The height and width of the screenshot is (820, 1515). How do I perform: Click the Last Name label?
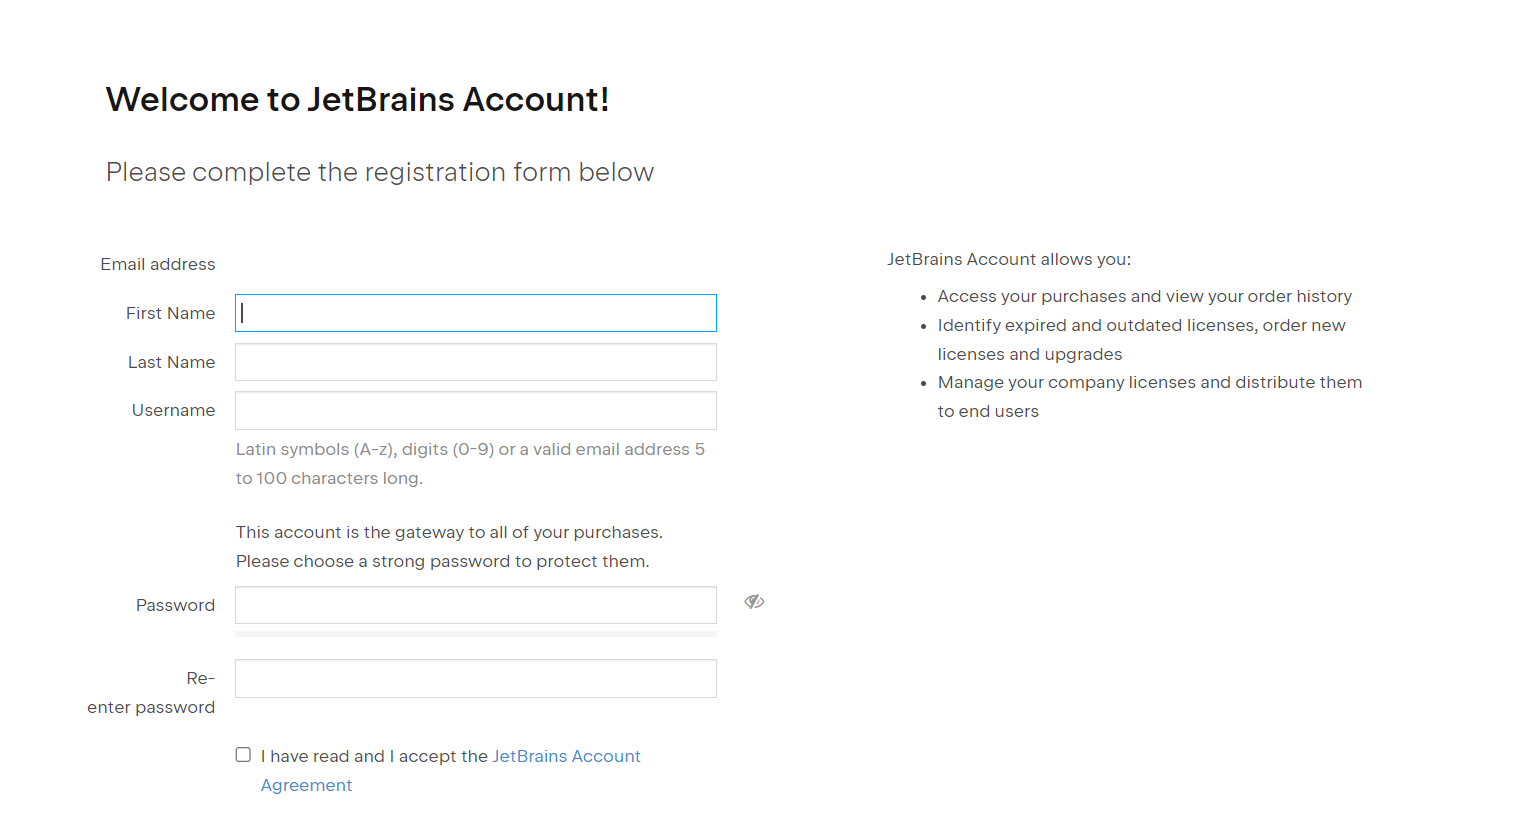(171, 362)
